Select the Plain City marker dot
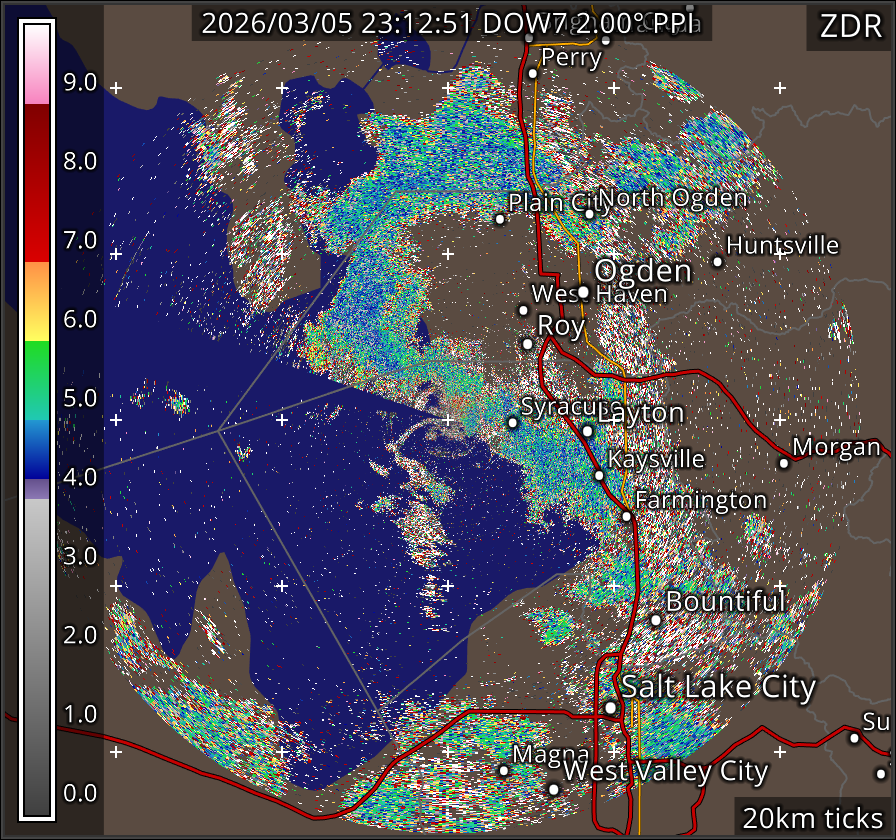This screenshot has width=896, height=840. (x=500, y=219)
